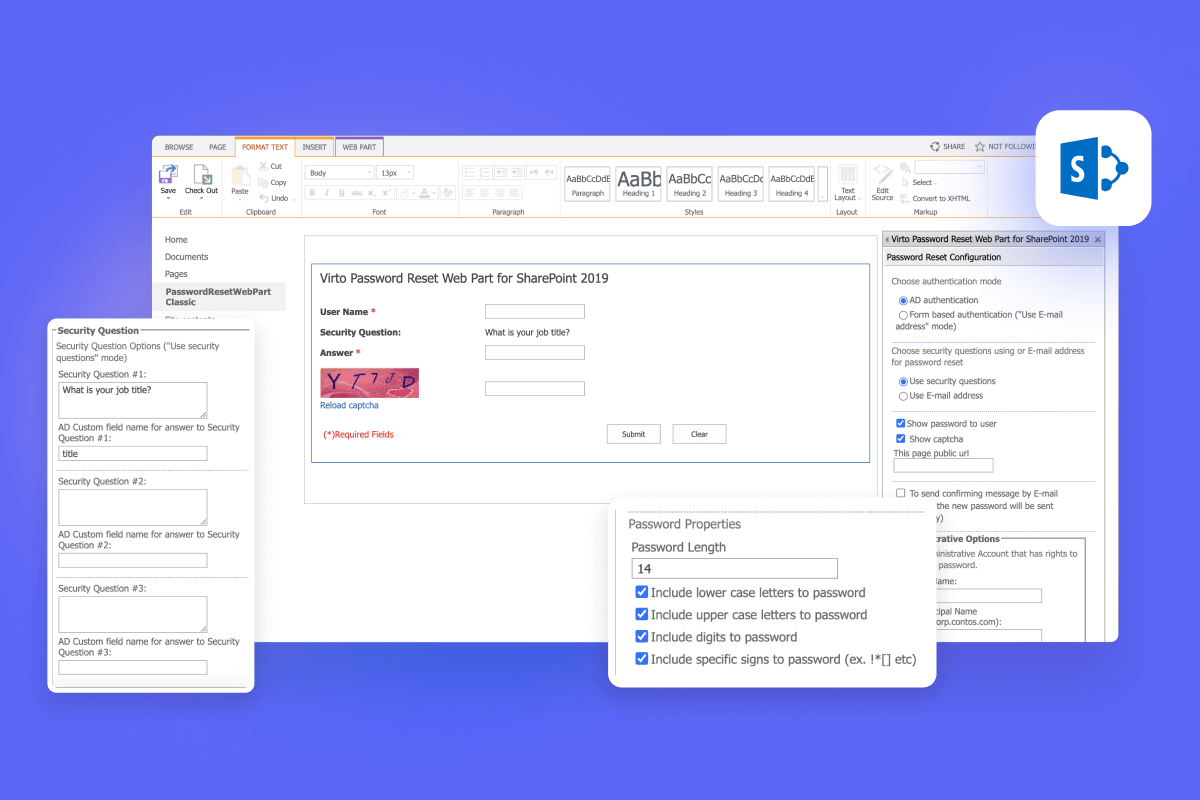
Task: Click the Password Length input showing 14
Action: coord(734,568)
